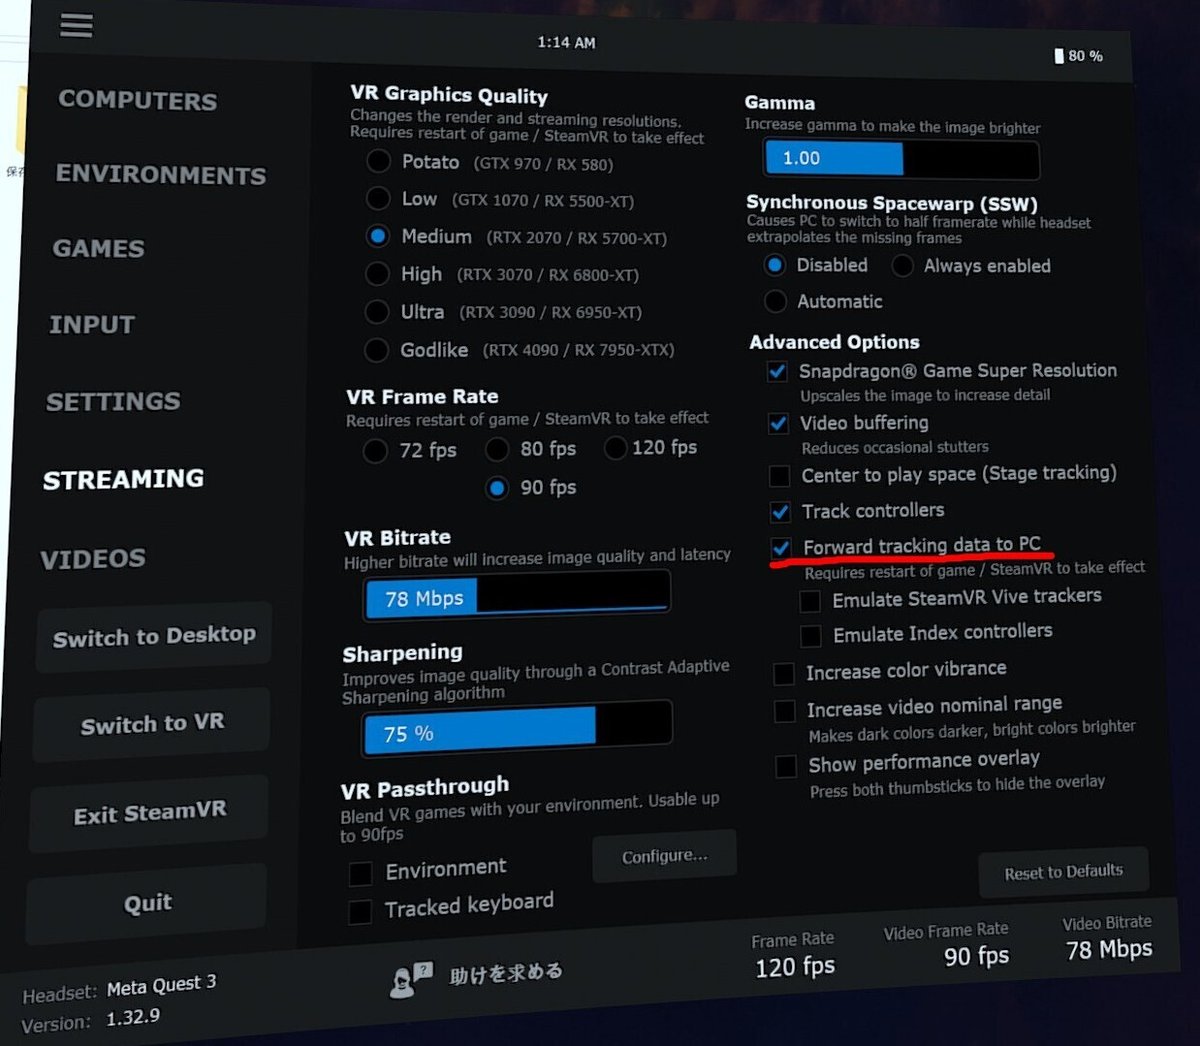Select Medium graphics quality
Image resolution: width=1200 pixels, height=1046 pixels.
click(x=377, y=236)
